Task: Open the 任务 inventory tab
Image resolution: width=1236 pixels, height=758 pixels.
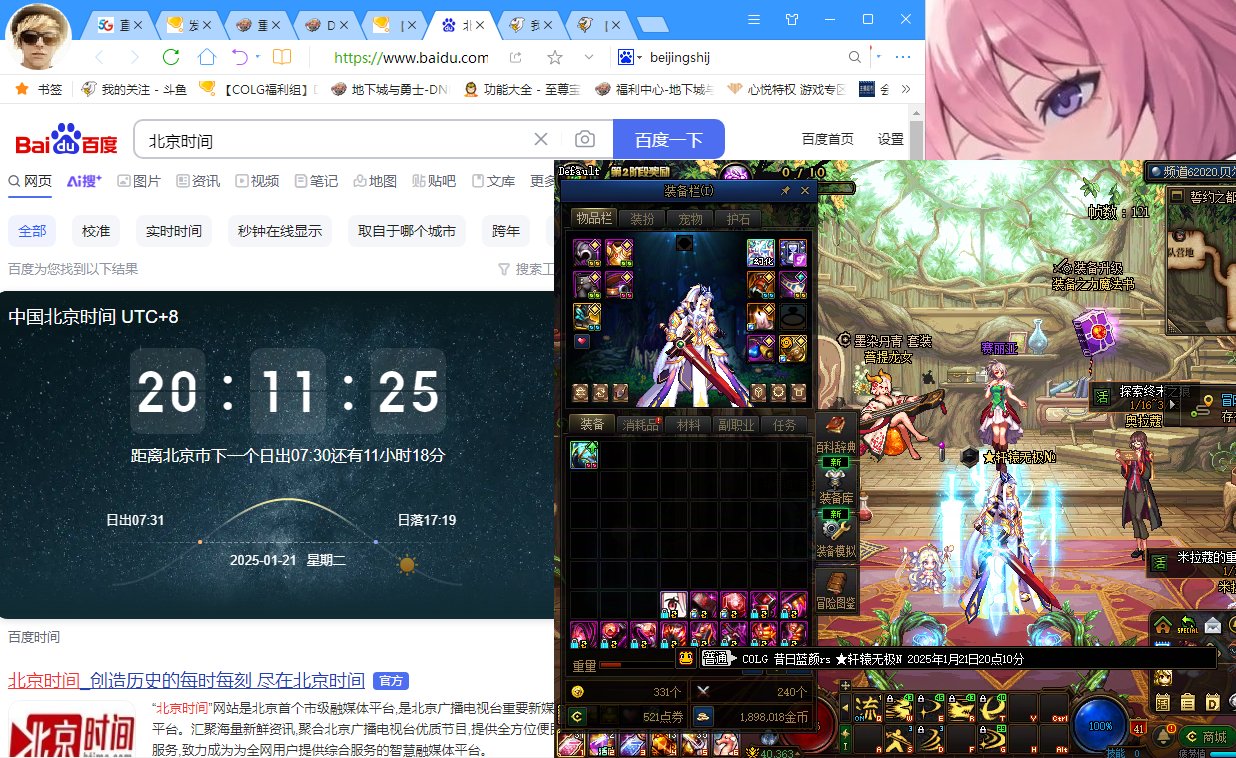Action: [785, 425]
